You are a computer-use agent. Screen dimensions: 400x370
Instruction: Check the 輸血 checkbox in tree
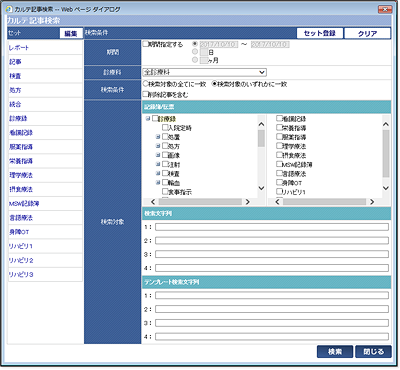pyautogui.click(x=165, y=182)
